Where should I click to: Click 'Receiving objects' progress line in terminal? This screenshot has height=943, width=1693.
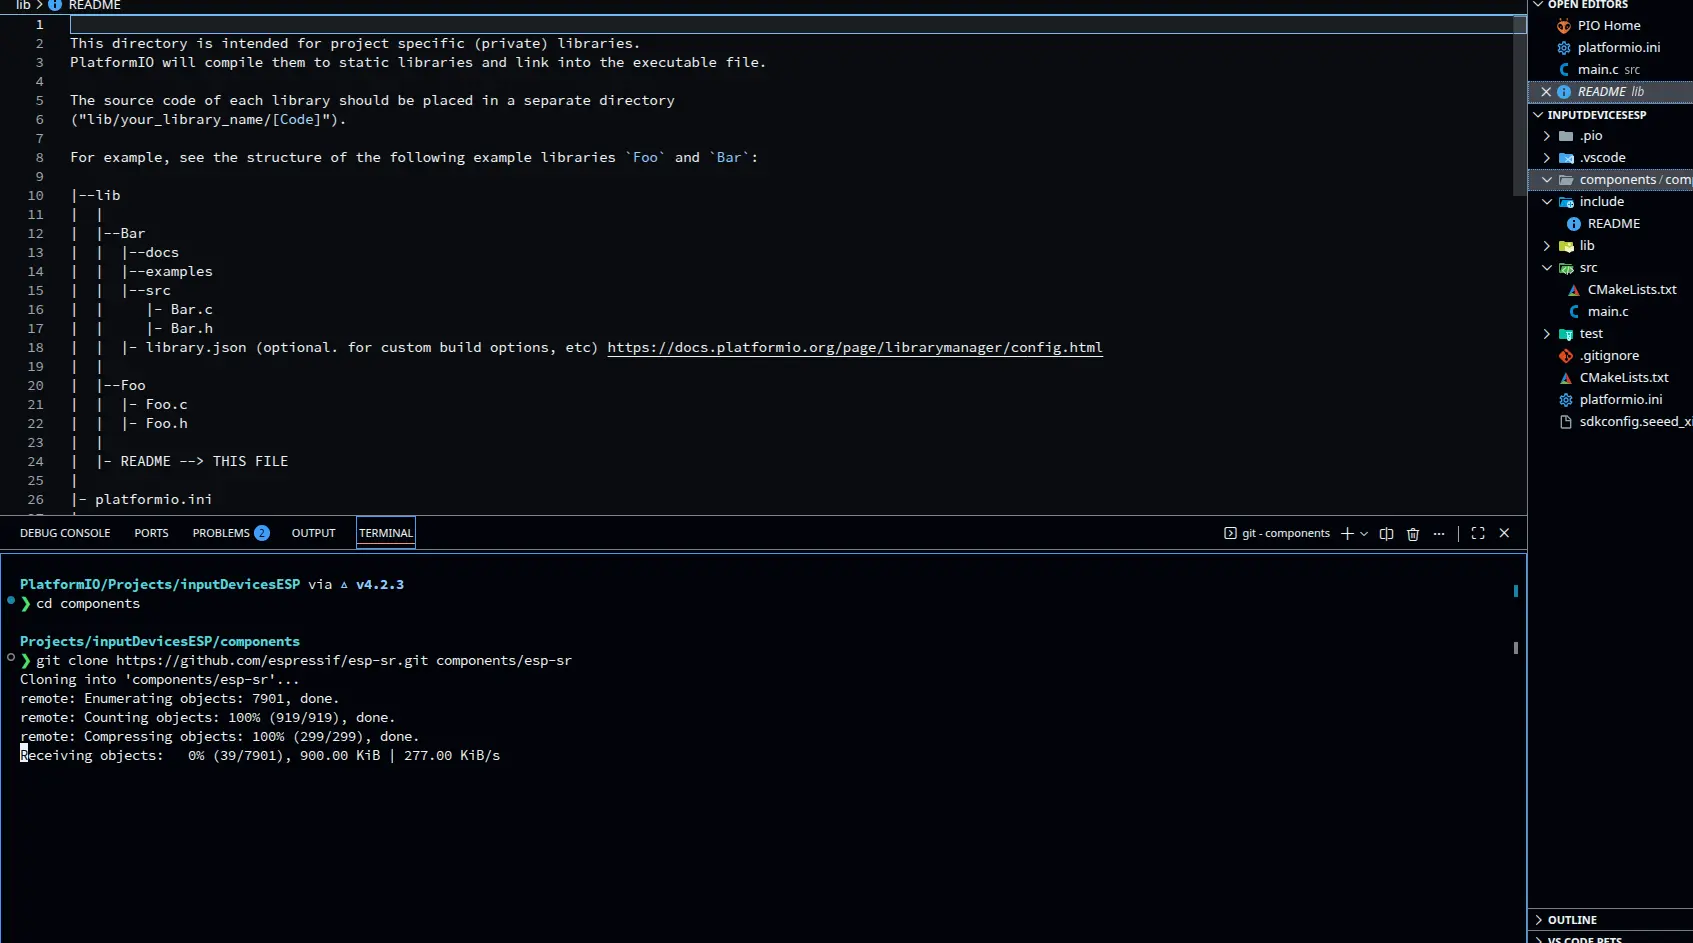coord(260,756)
